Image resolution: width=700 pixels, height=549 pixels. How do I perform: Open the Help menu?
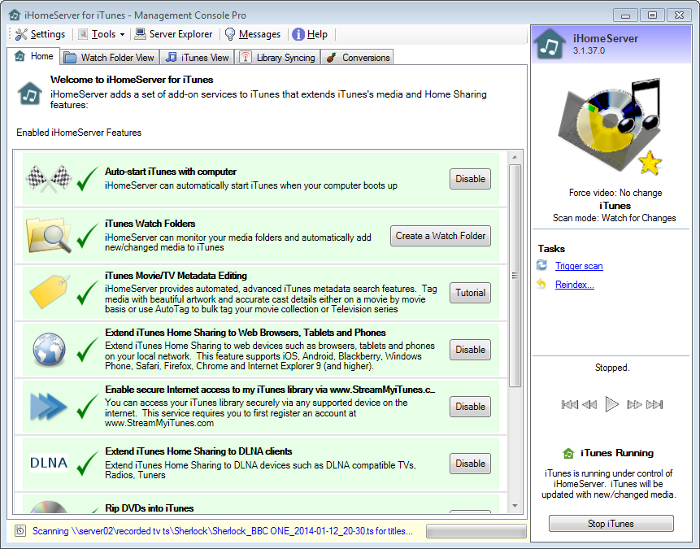point(310,34)
